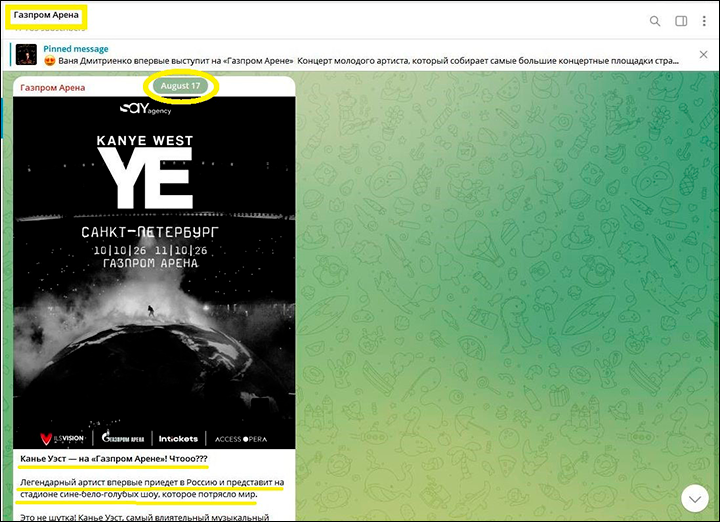Click the Газпром Арена channel title header
720x522 pixels.
tap(46, 15)
